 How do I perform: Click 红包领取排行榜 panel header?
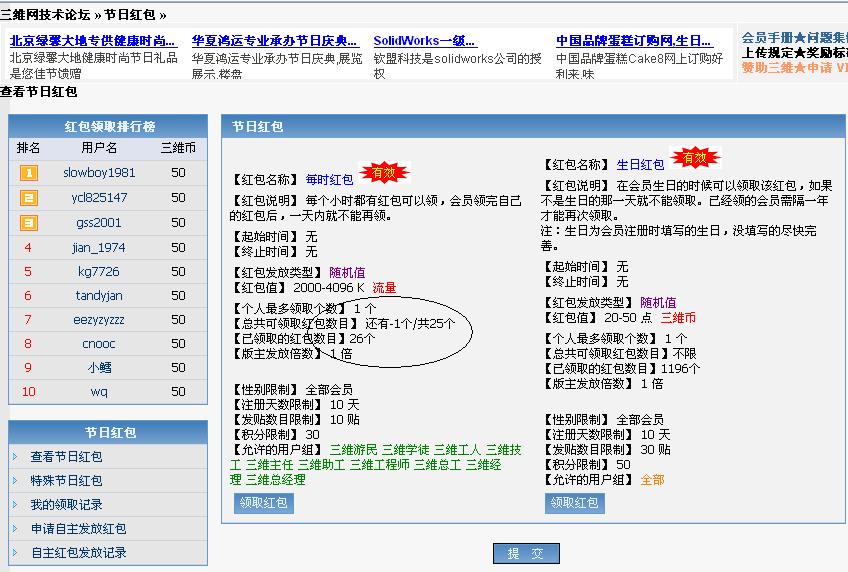[x=108, y=127]
